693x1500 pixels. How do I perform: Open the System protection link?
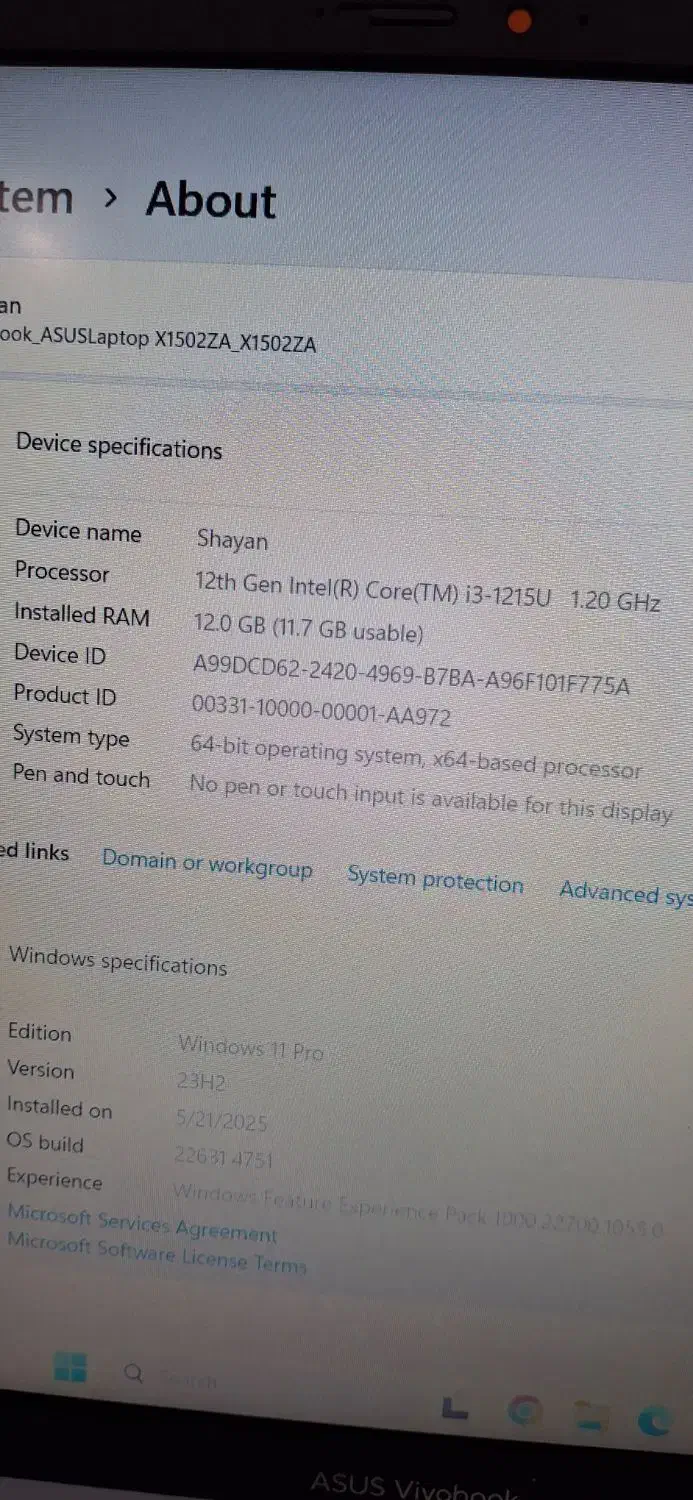pos(435,879)
